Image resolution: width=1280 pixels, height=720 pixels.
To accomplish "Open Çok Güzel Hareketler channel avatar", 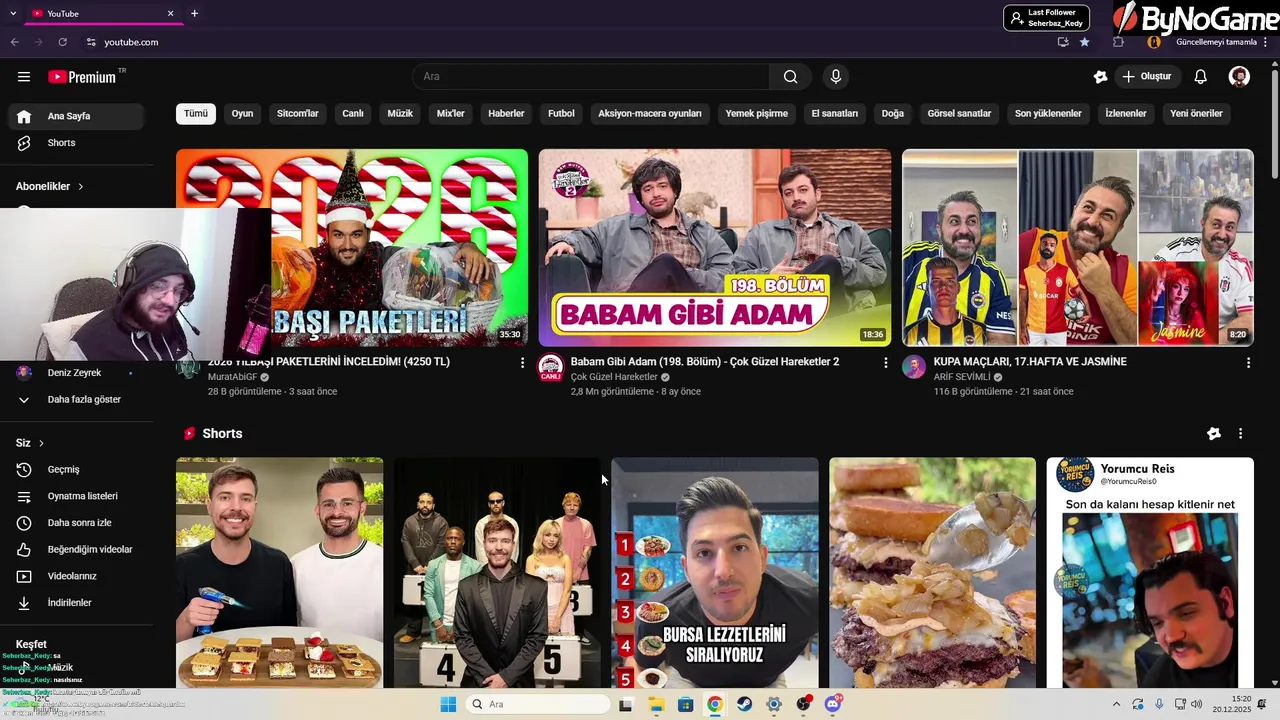I will click(551, 367).
